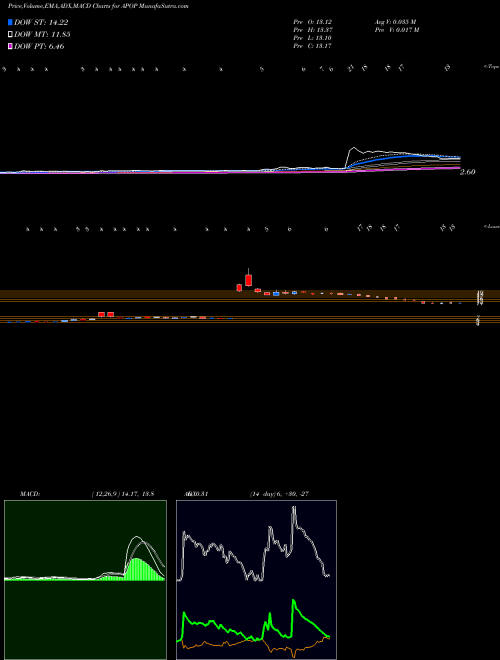Select the 'DOW PT: 6.46' label

point(39,46)
